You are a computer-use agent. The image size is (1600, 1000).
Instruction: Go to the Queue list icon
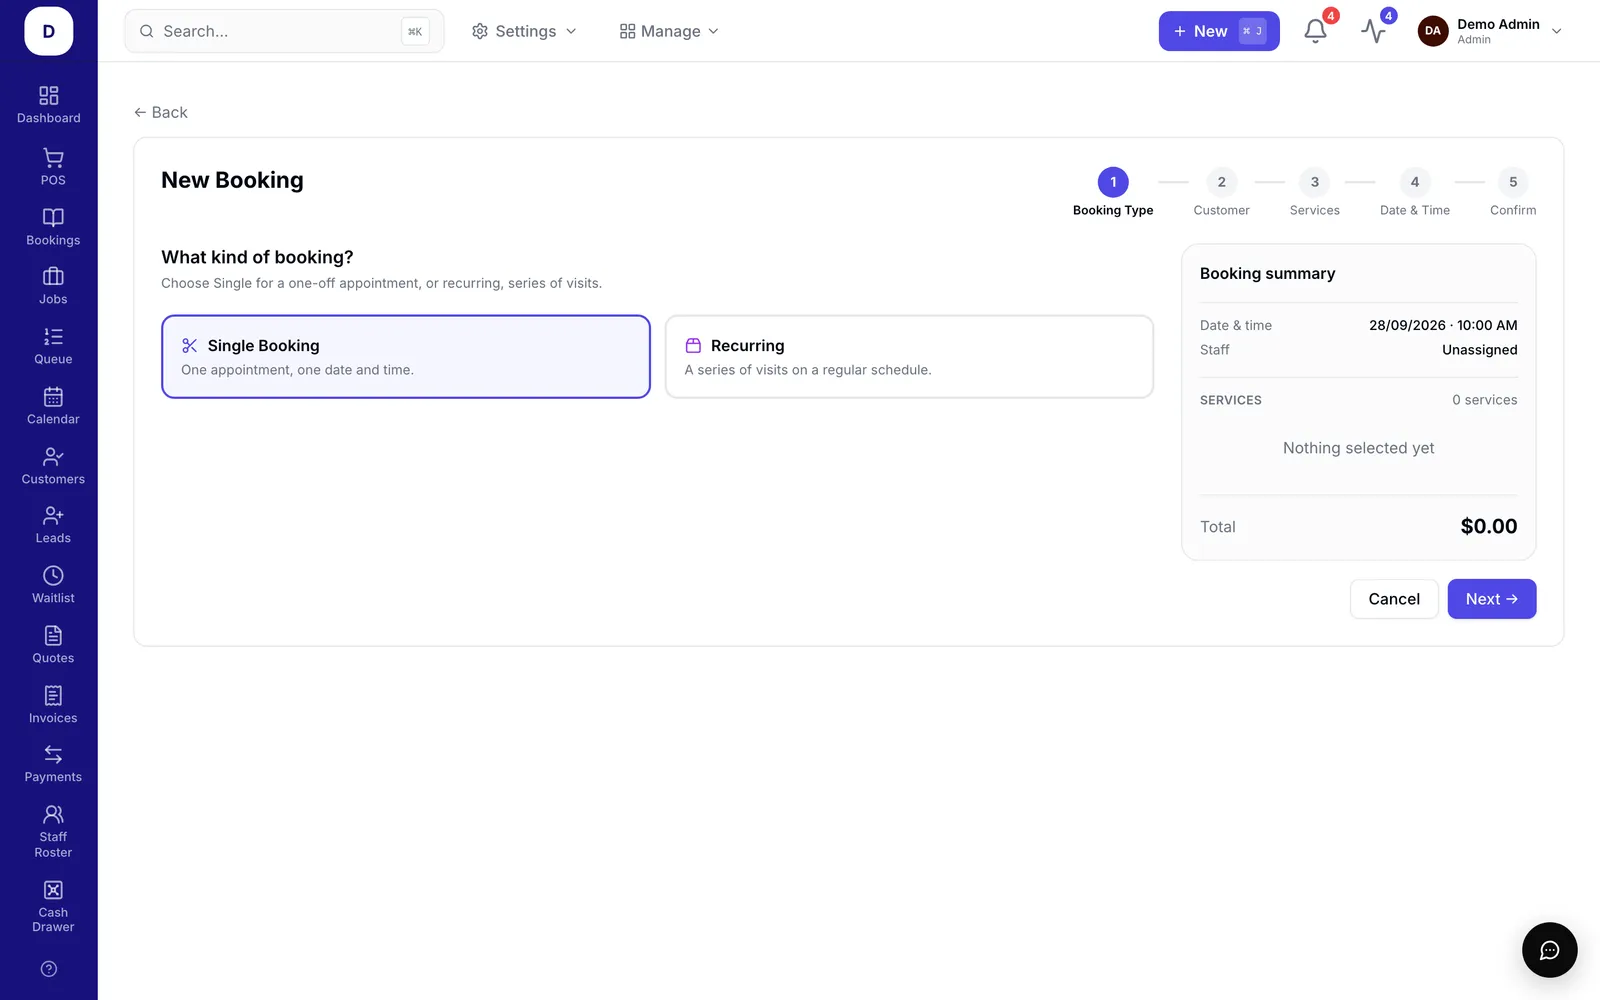click(x=53, y=336)
